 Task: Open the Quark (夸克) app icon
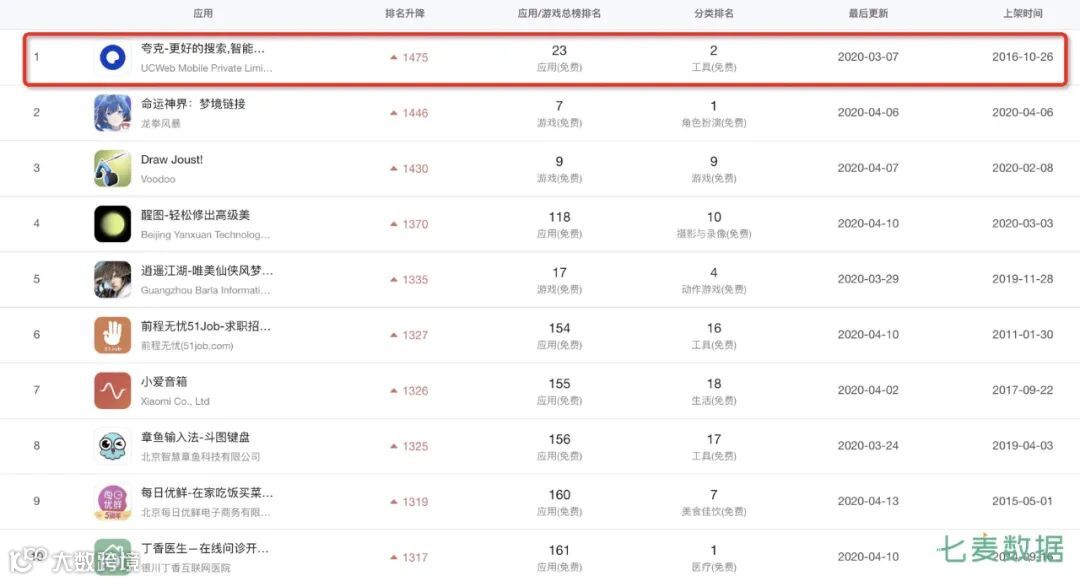coord(112,57)
